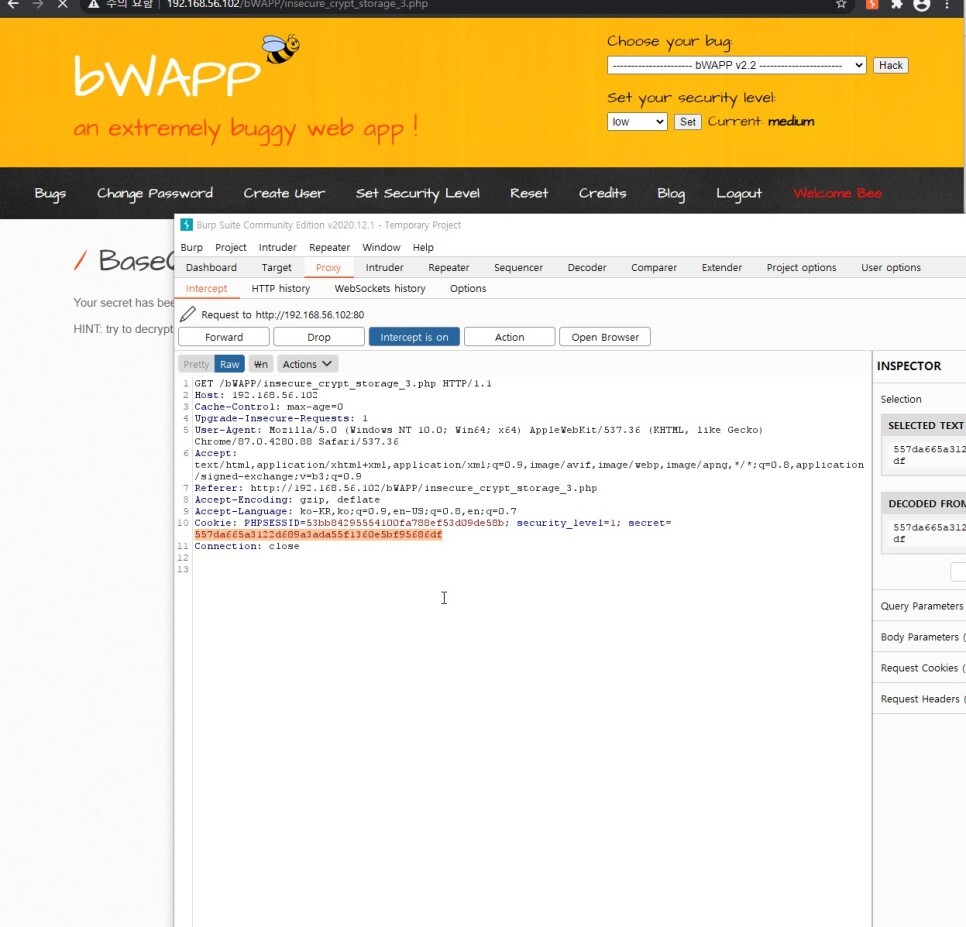Click the Burp Suite window logo icon
The height and width of the screenshot is (927, 966).
click(x=186, y=225)
